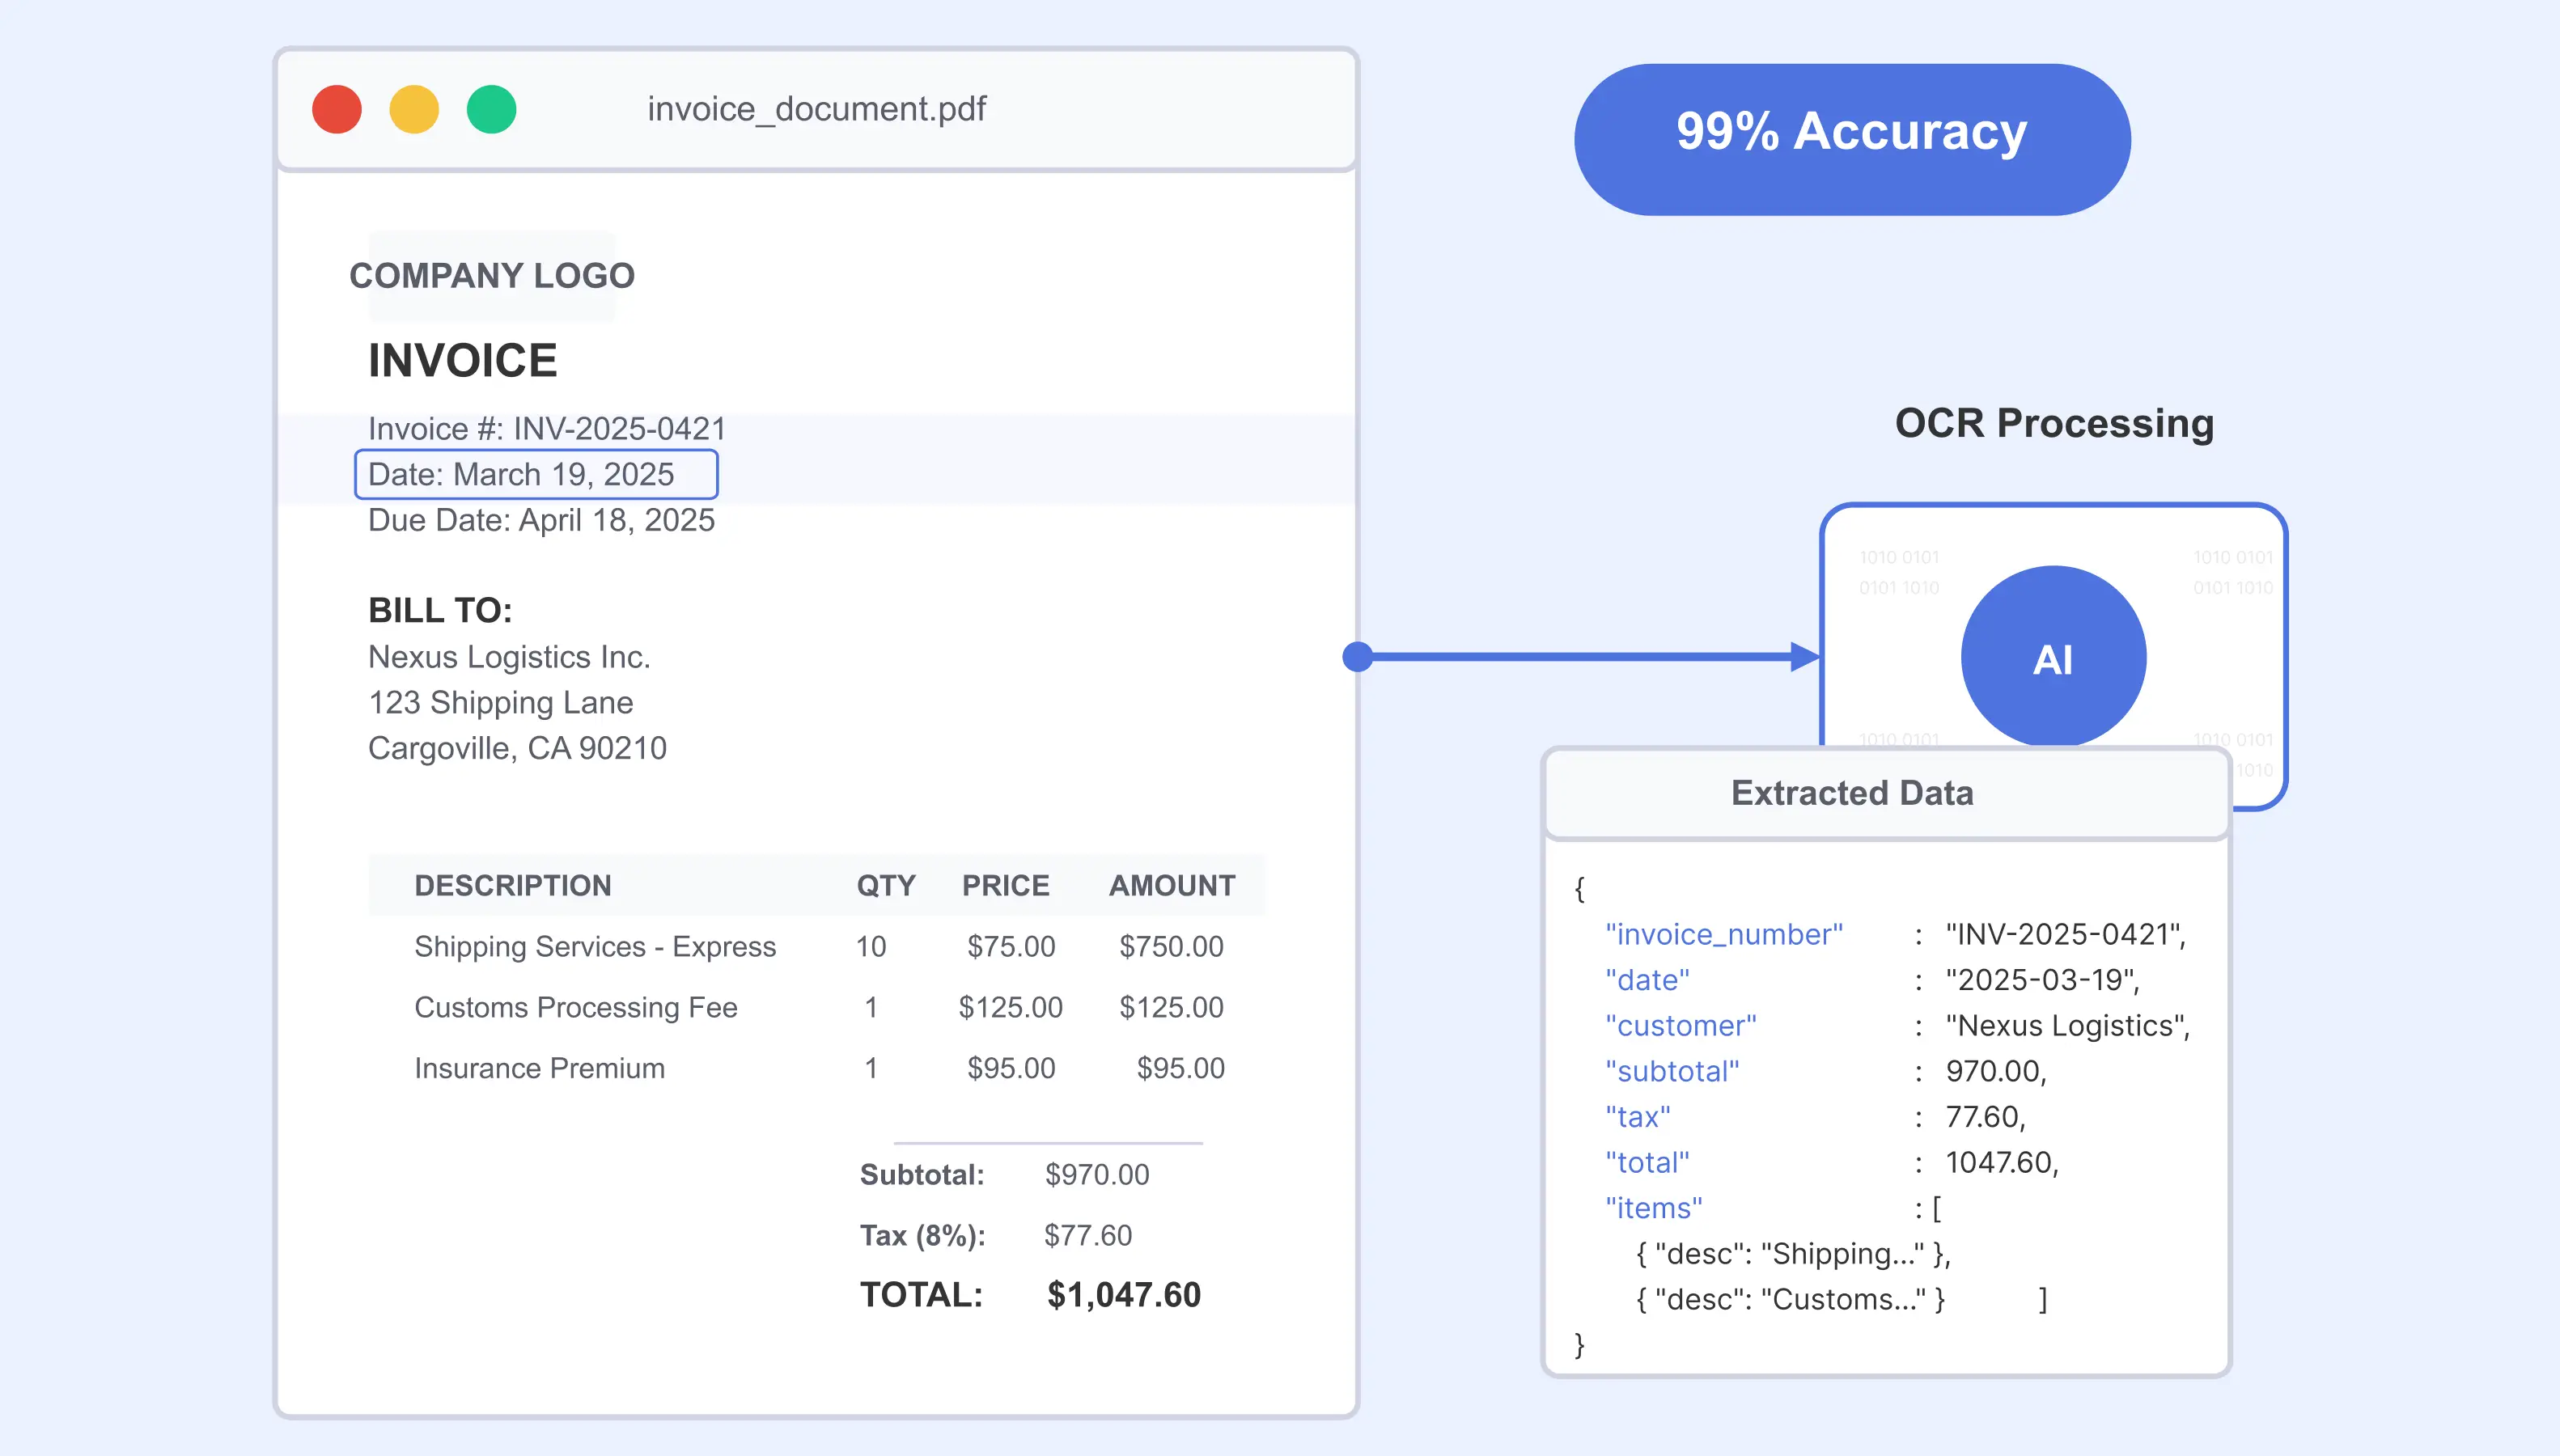This screenshot has height=1456, width=2560.
Task: Click the Customs Processing Fee row description
Action: pos(576,1007)
